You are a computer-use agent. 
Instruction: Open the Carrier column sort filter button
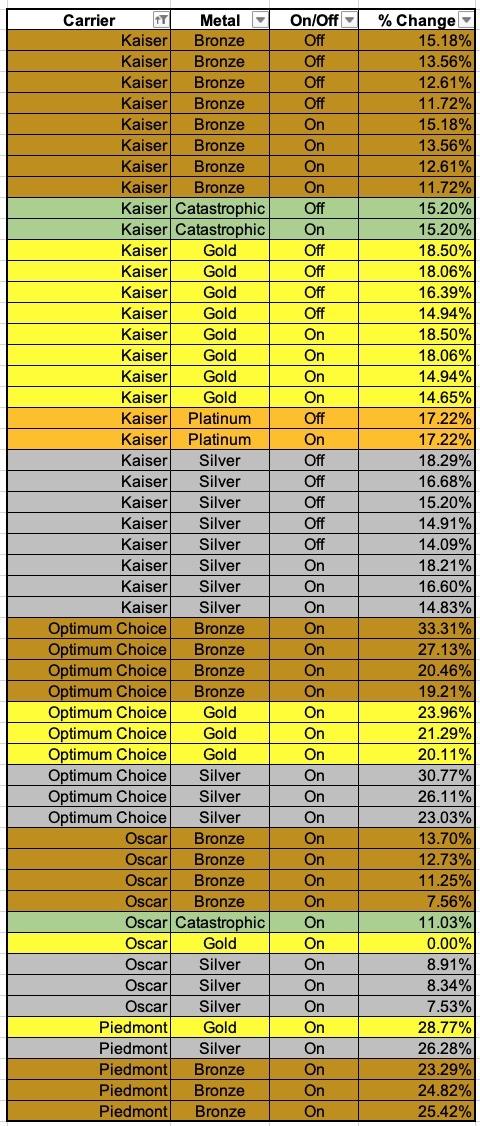click(x=161, y=20)
